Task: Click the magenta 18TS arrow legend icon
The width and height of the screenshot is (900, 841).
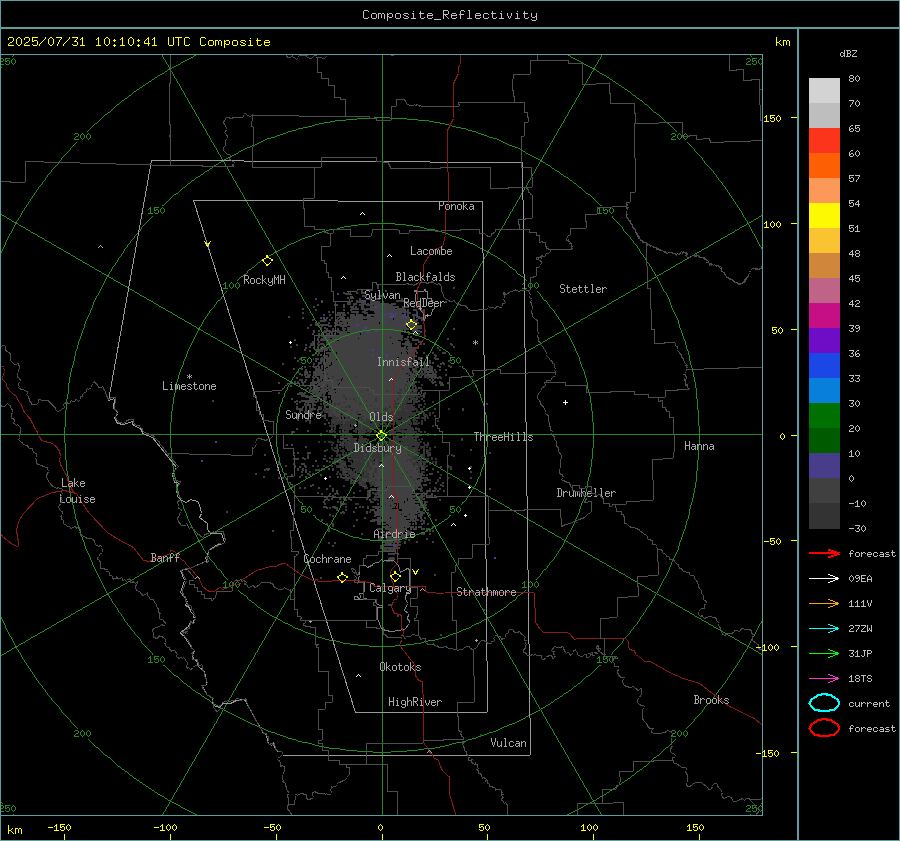Action: (824, 679)
